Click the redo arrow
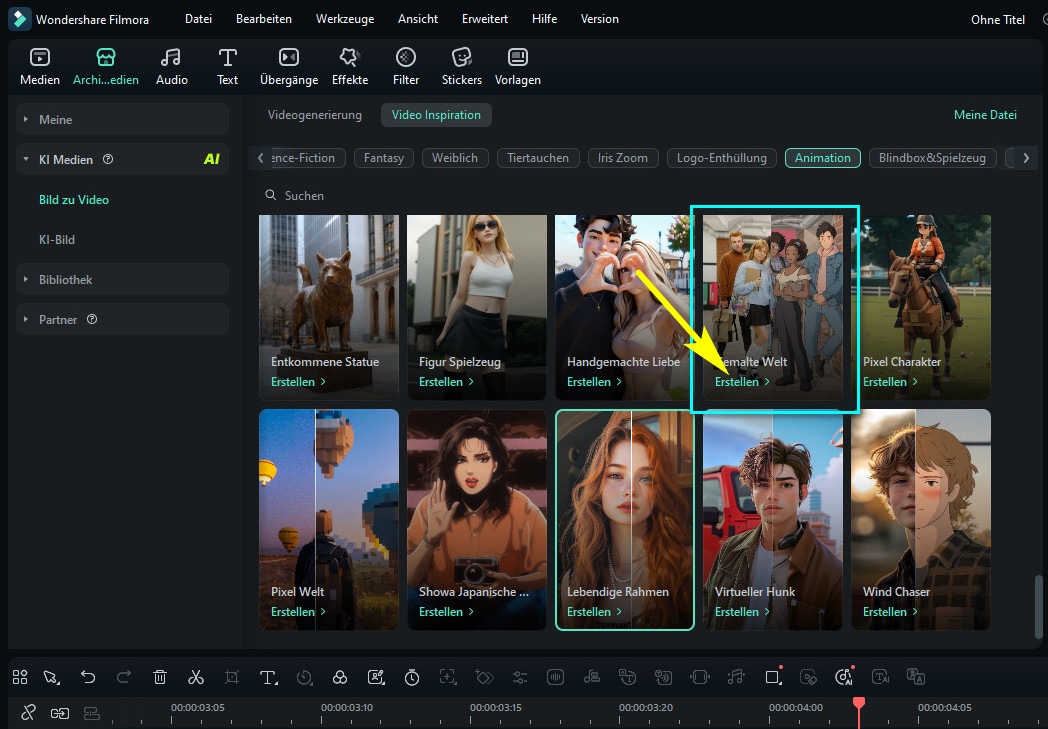 (124, 677)
